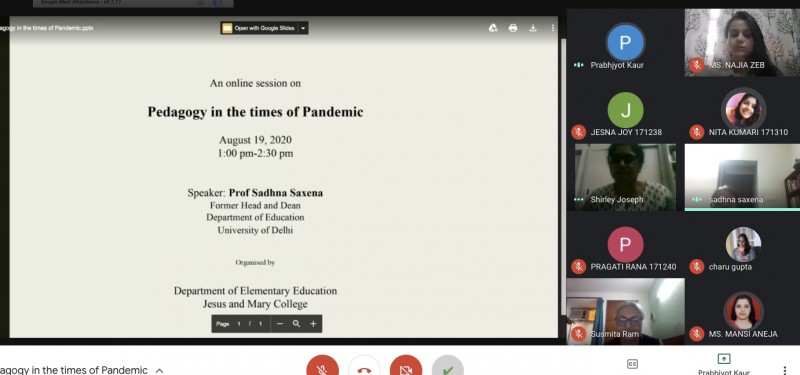The height and width of the screenshot is (375, 800).
Task: Click Prabhjyot Kaur's blue P avatar
Action: tap(625, 42)
